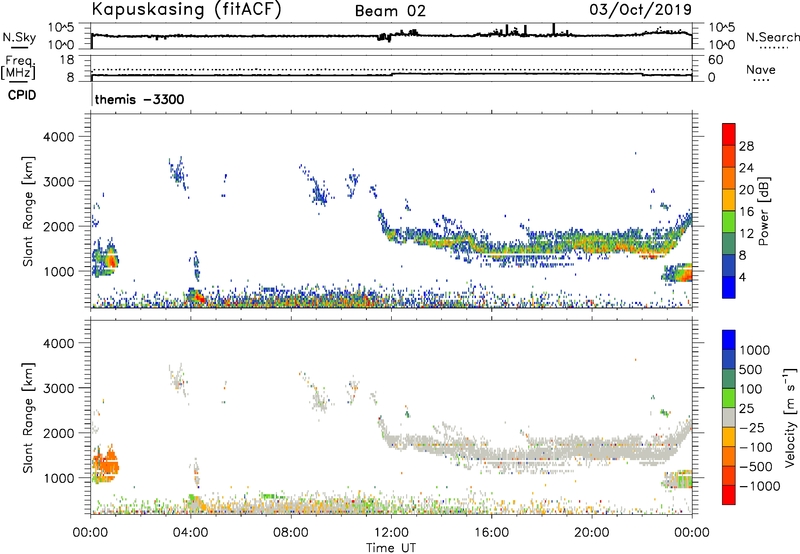800x554 pixels.
Task: Click the 'N.Search' legend label
Action: click(x=772, y=37)
